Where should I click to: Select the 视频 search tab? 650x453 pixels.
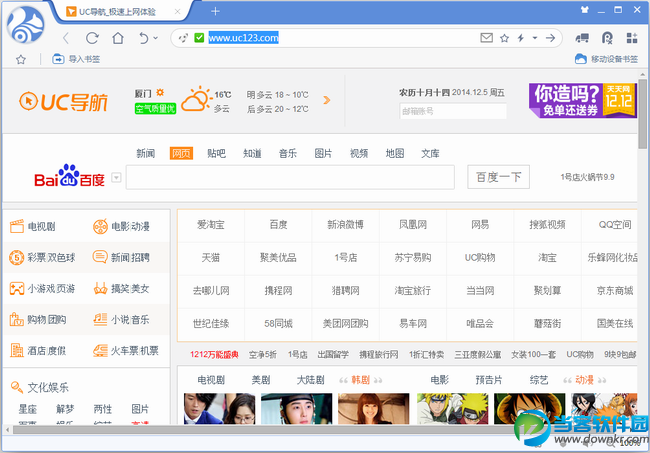pyautogui.click(x=359, y=153)
